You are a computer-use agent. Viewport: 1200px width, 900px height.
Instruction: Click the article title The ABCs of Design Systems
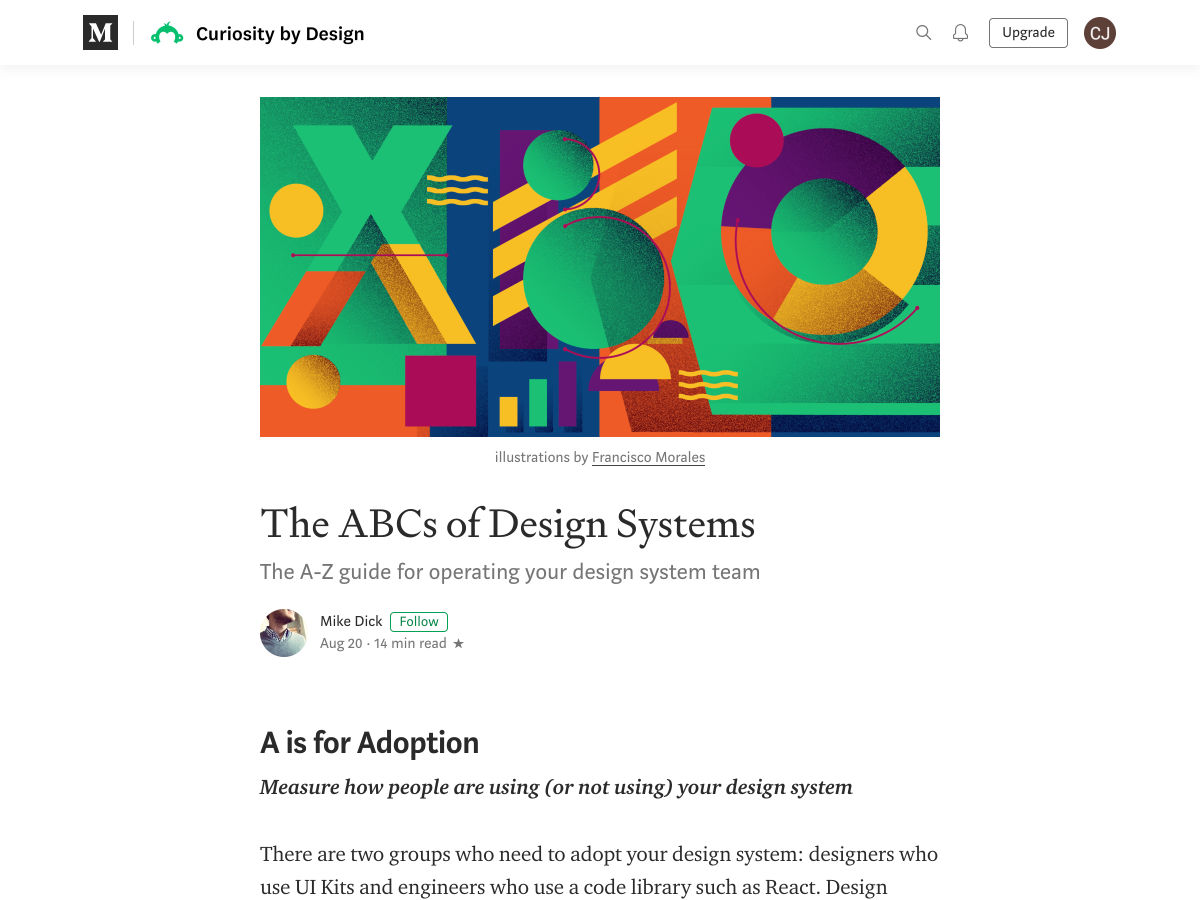507,525
